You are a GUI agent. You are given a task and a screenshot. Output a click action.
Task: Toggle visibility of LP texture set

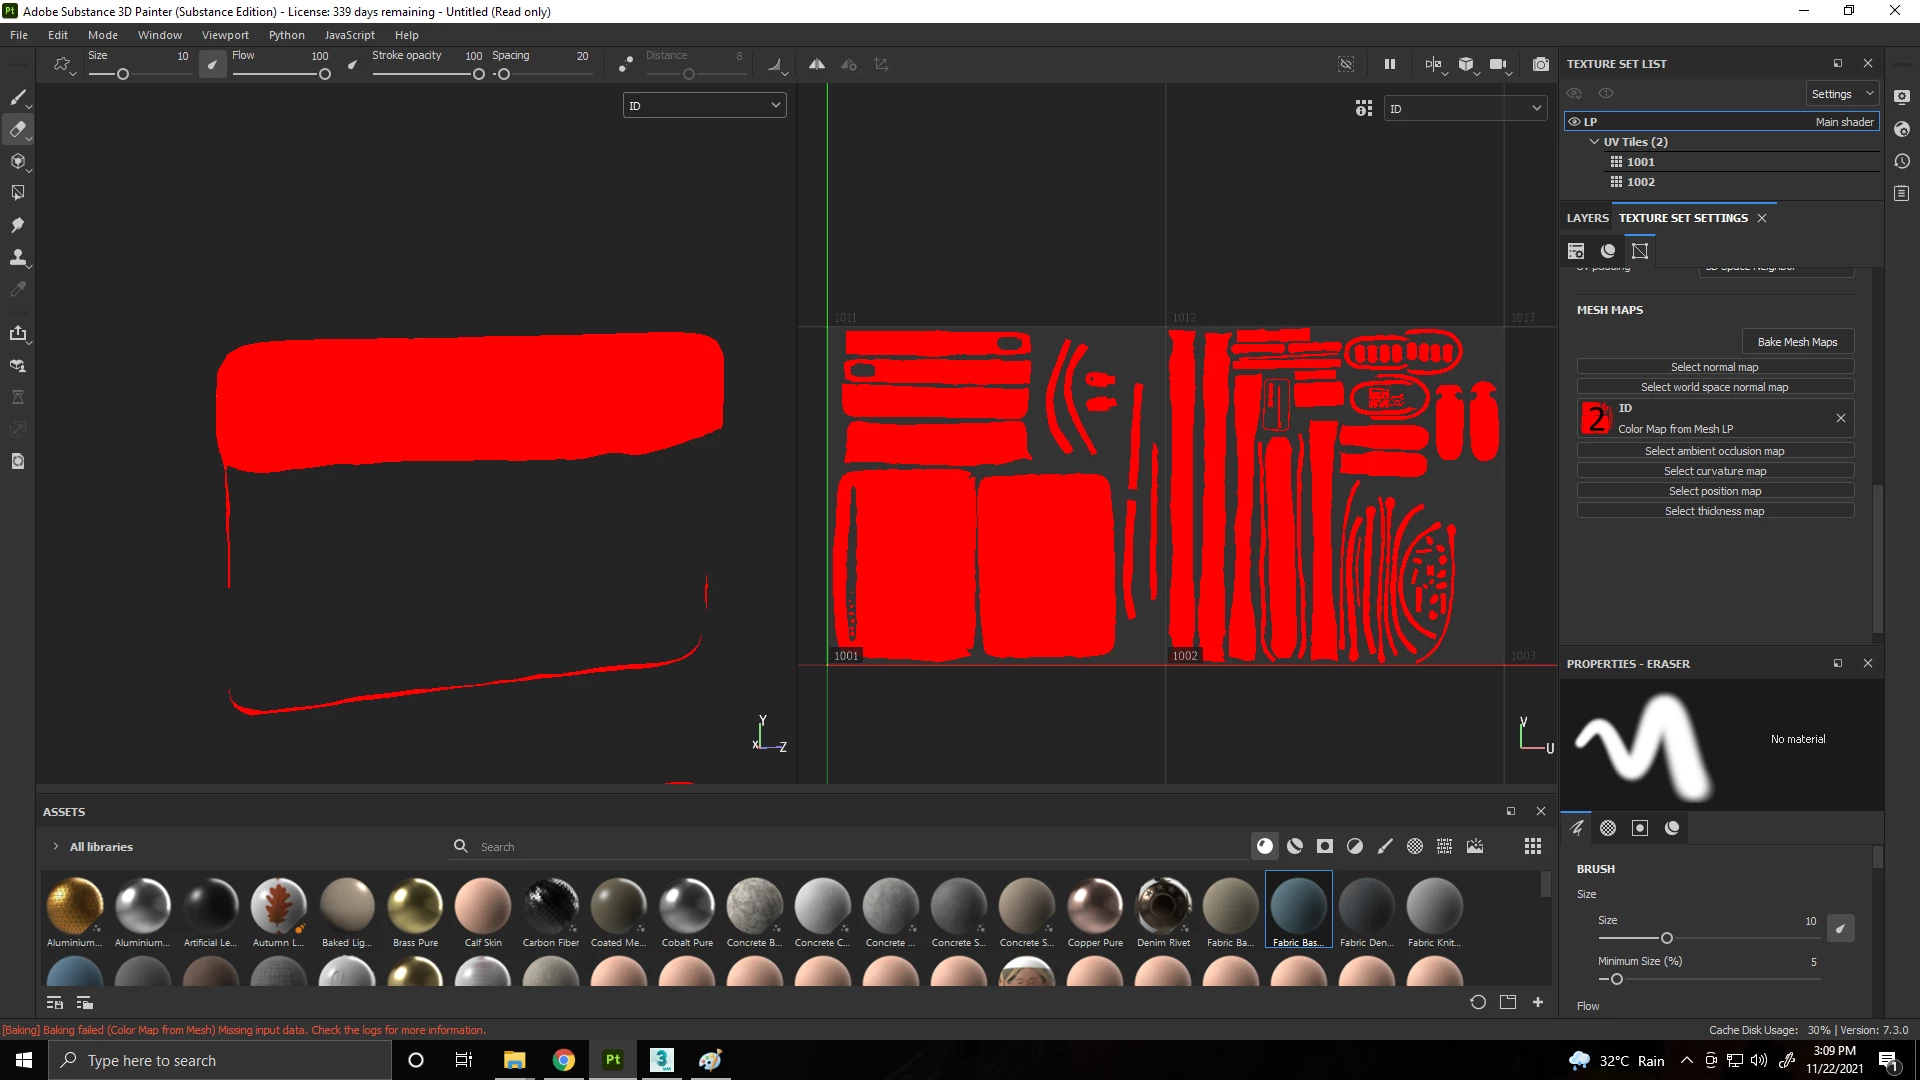(x=1574, y=122)
